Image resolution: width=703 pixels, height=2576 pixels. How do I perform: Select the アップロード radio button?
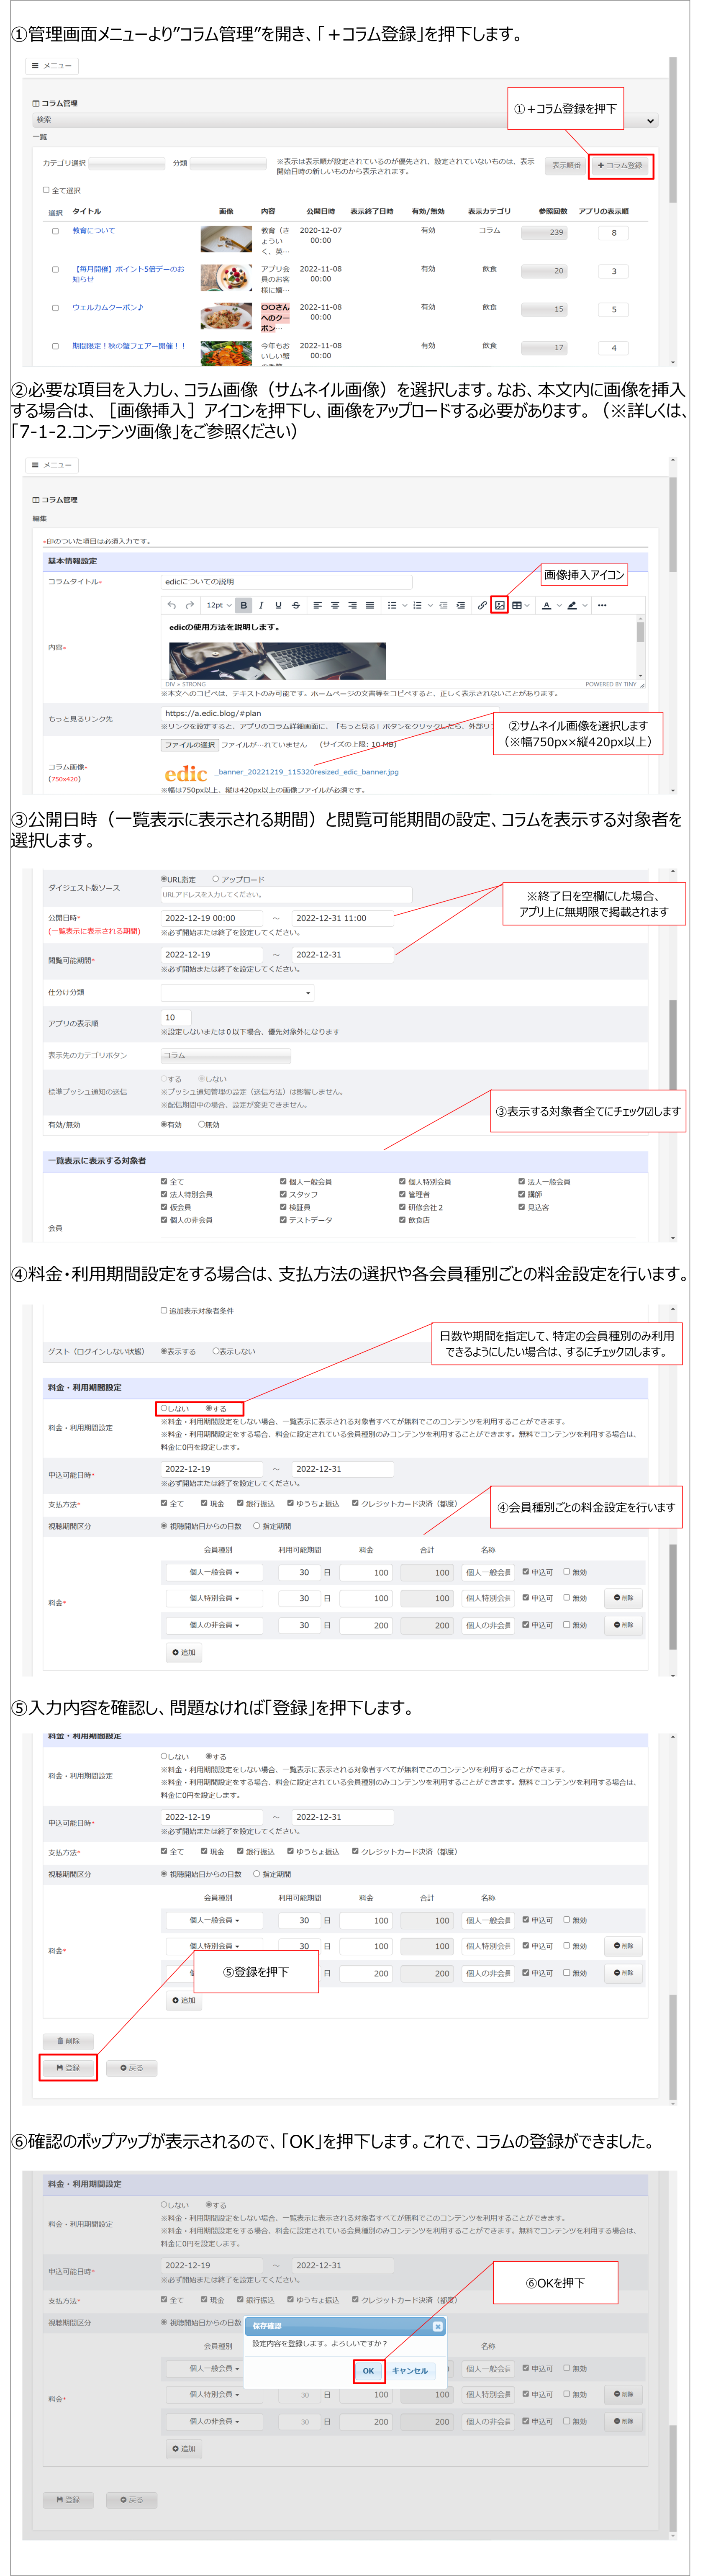click(x=215, y=879)
